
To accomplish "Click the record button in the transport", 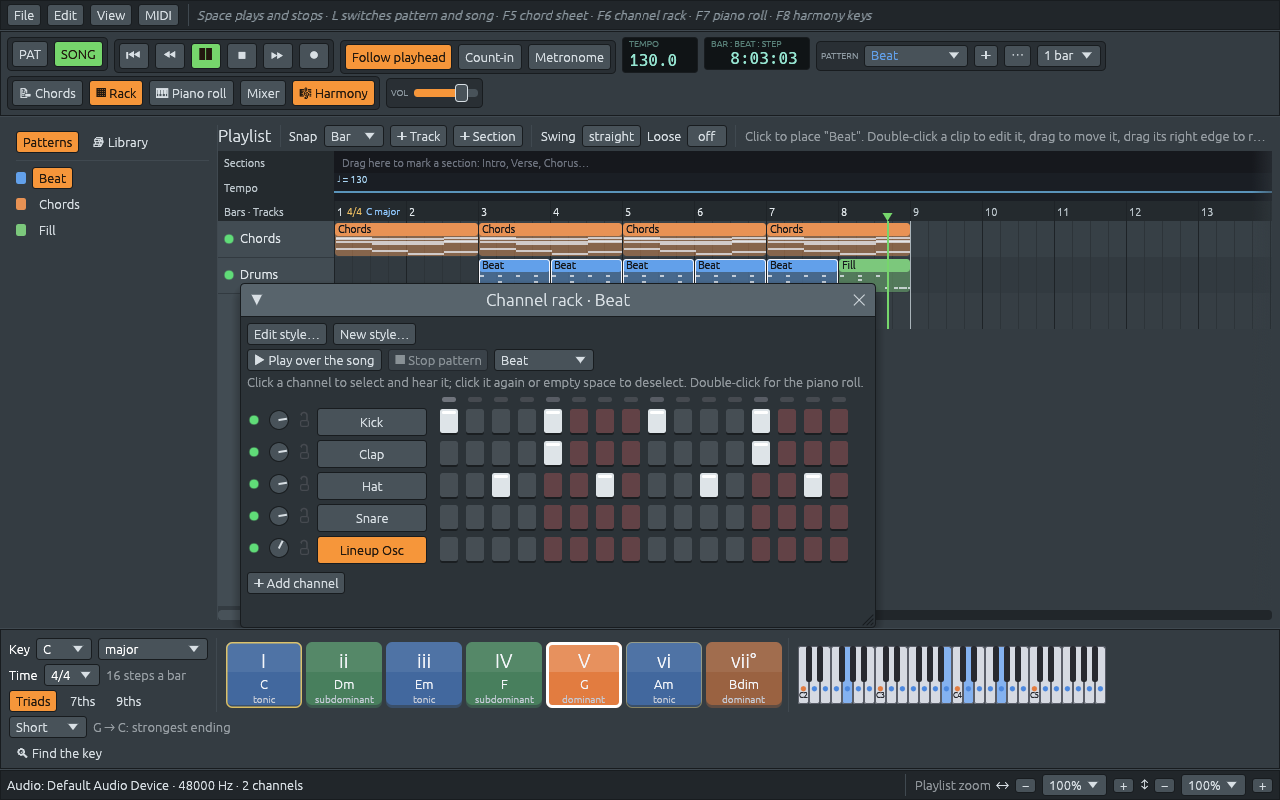I will (314, 56).
